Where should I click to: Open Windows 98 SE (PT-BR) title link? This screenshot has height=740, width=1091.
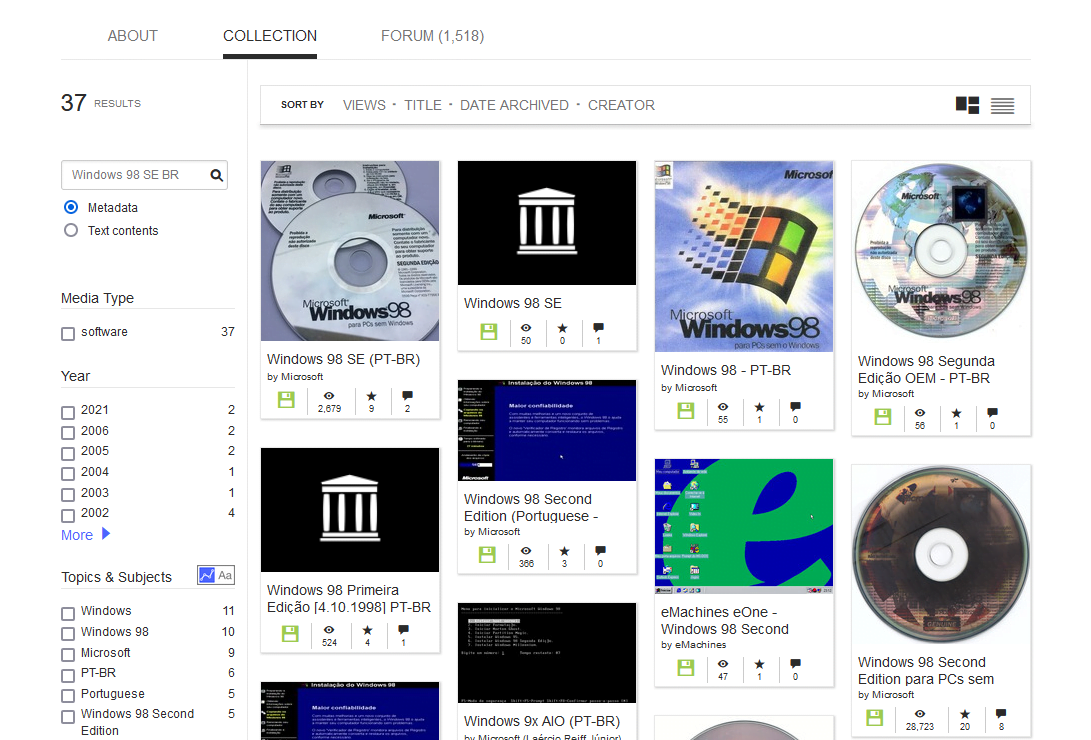(x=344, y=359)
